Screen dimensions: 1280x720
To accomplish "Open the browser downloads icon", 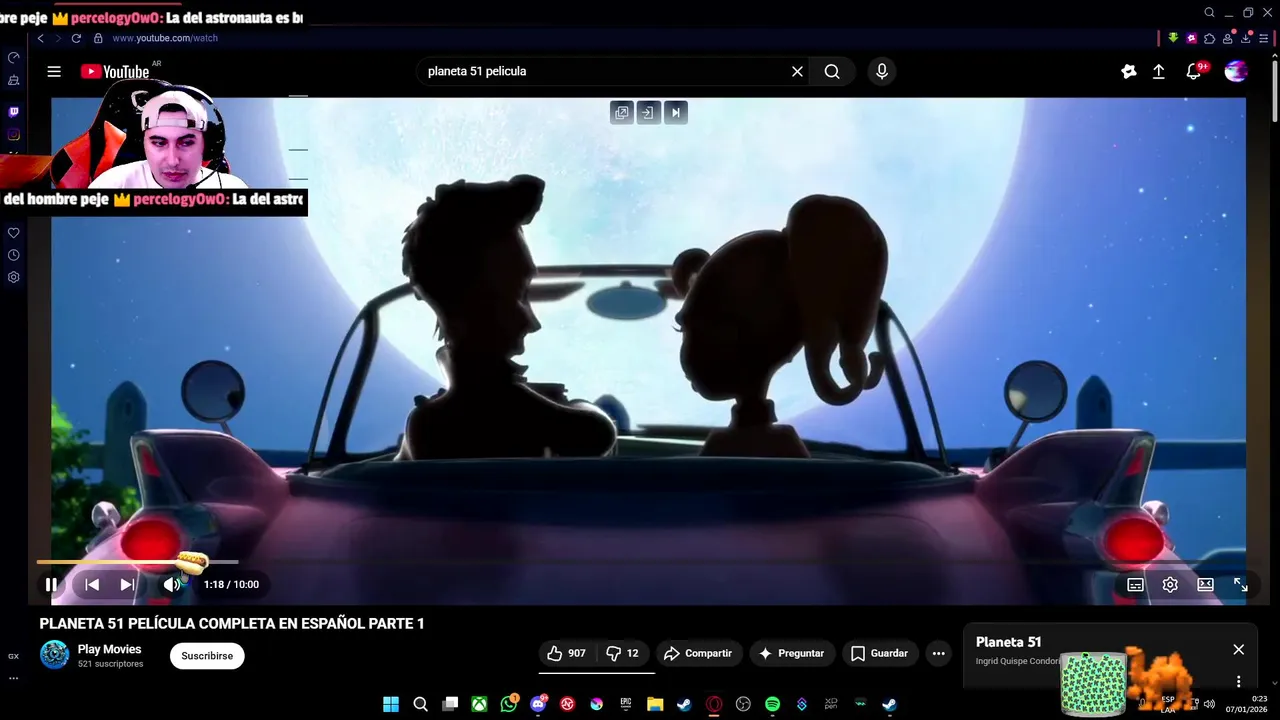I will 1245,38.
